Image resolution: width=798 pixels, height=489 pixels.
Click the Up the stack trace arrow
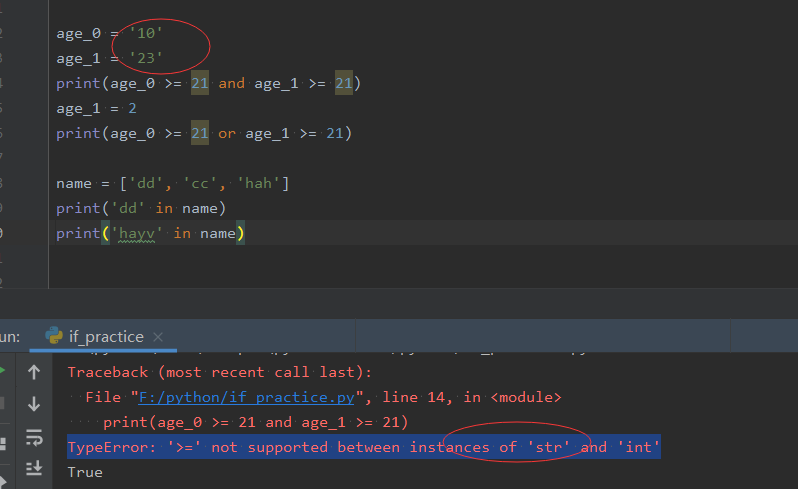point(34,372)
